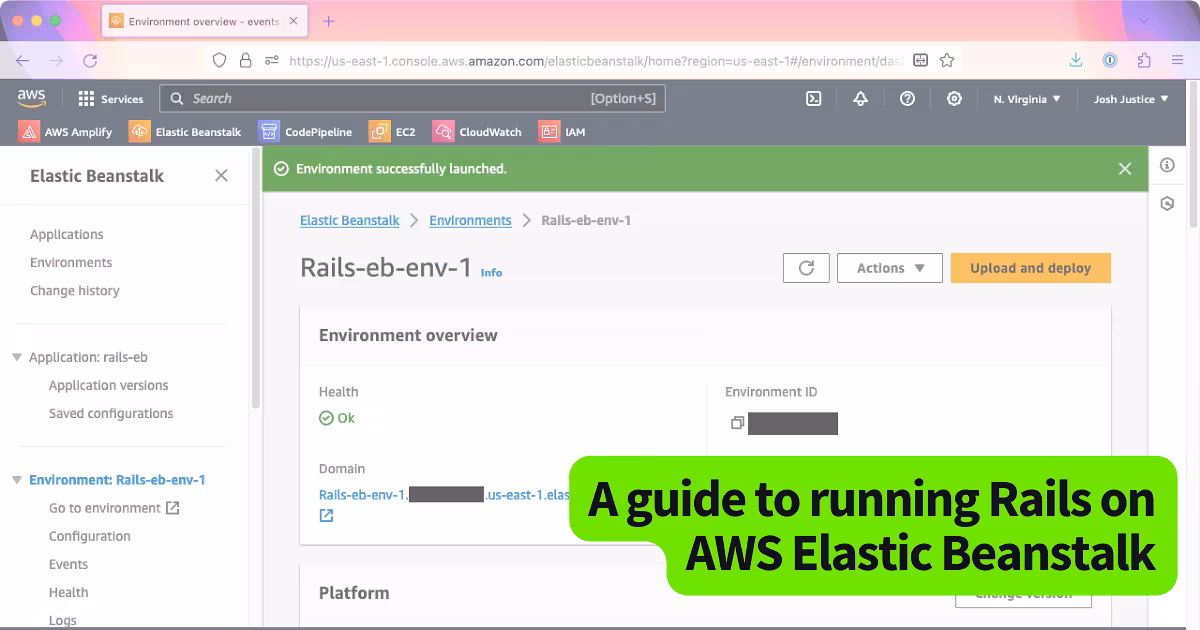Go to Applications in sidebar
The width and height of the screenshot is (1200, 630).
point(67,234)
